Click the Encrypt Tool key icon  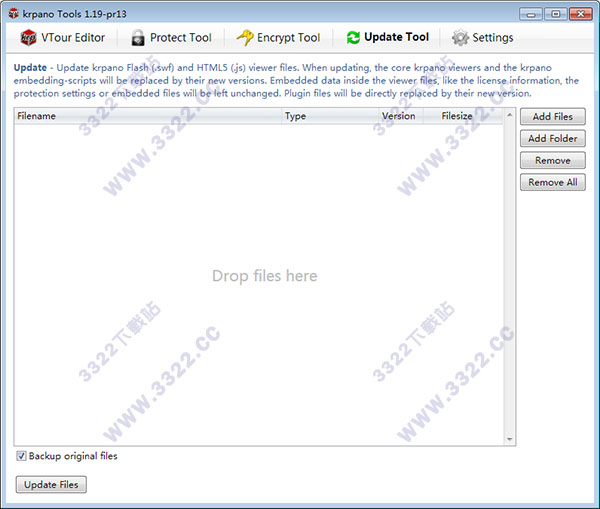coord(245,38)
